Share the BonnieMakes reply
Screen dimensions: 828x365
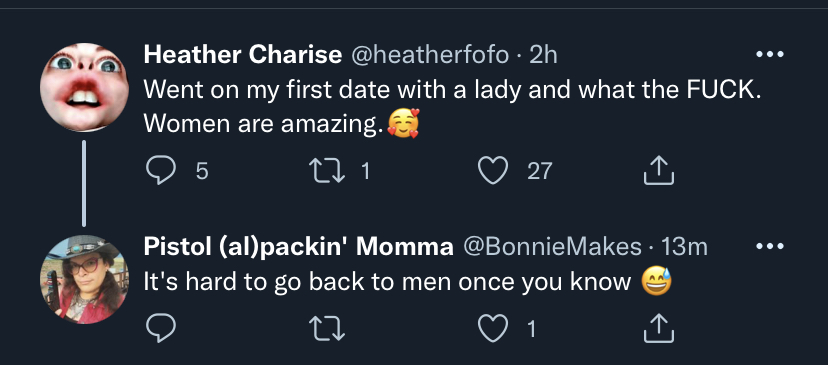[x=658, y=329]
